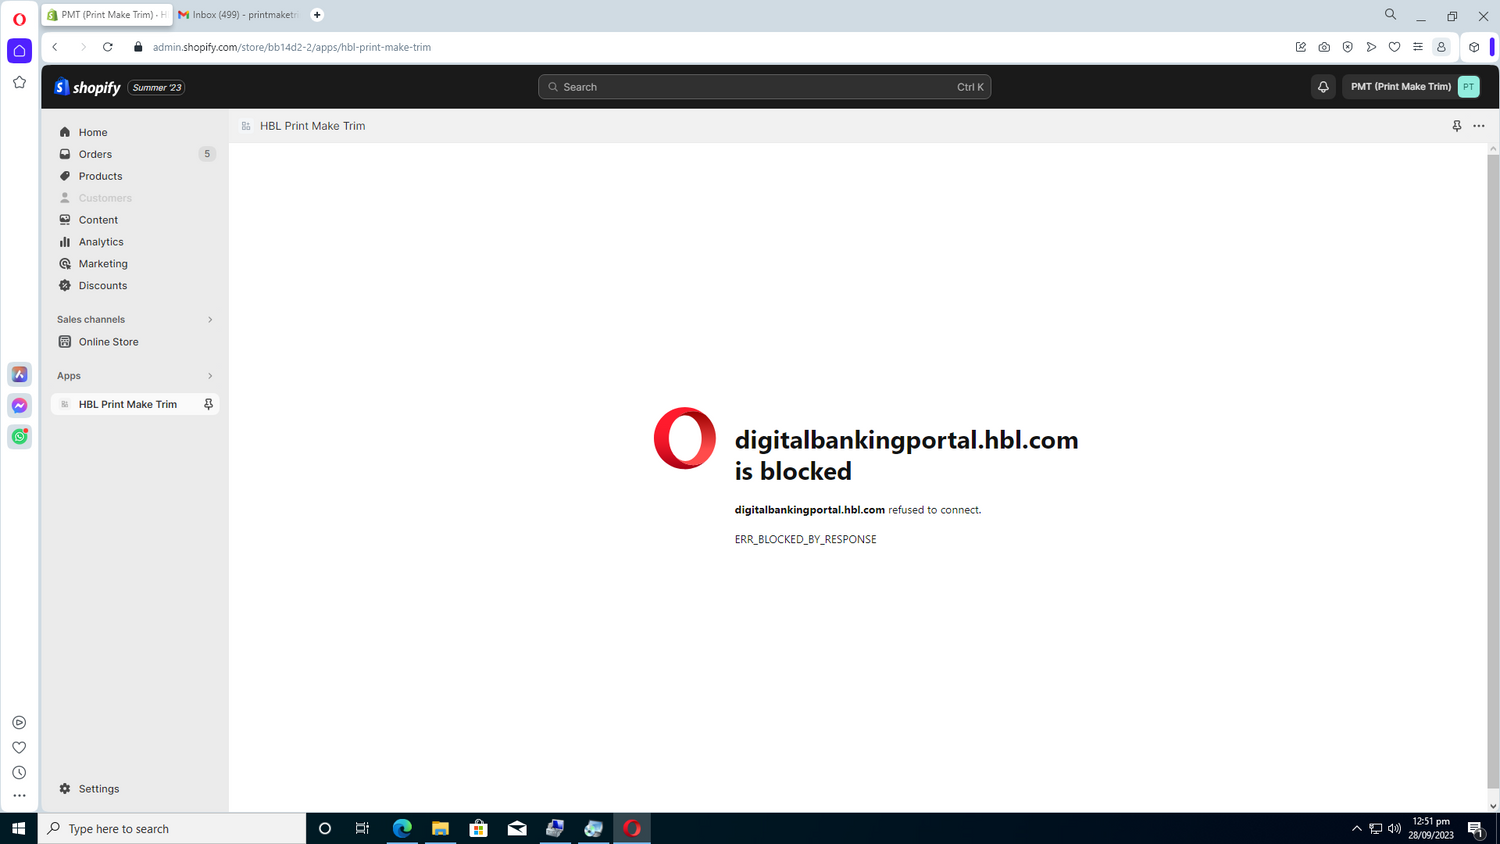Viewport: 1500px width, 844px height.
Task: Open the Opera menu logo
Action: (19, 19)
